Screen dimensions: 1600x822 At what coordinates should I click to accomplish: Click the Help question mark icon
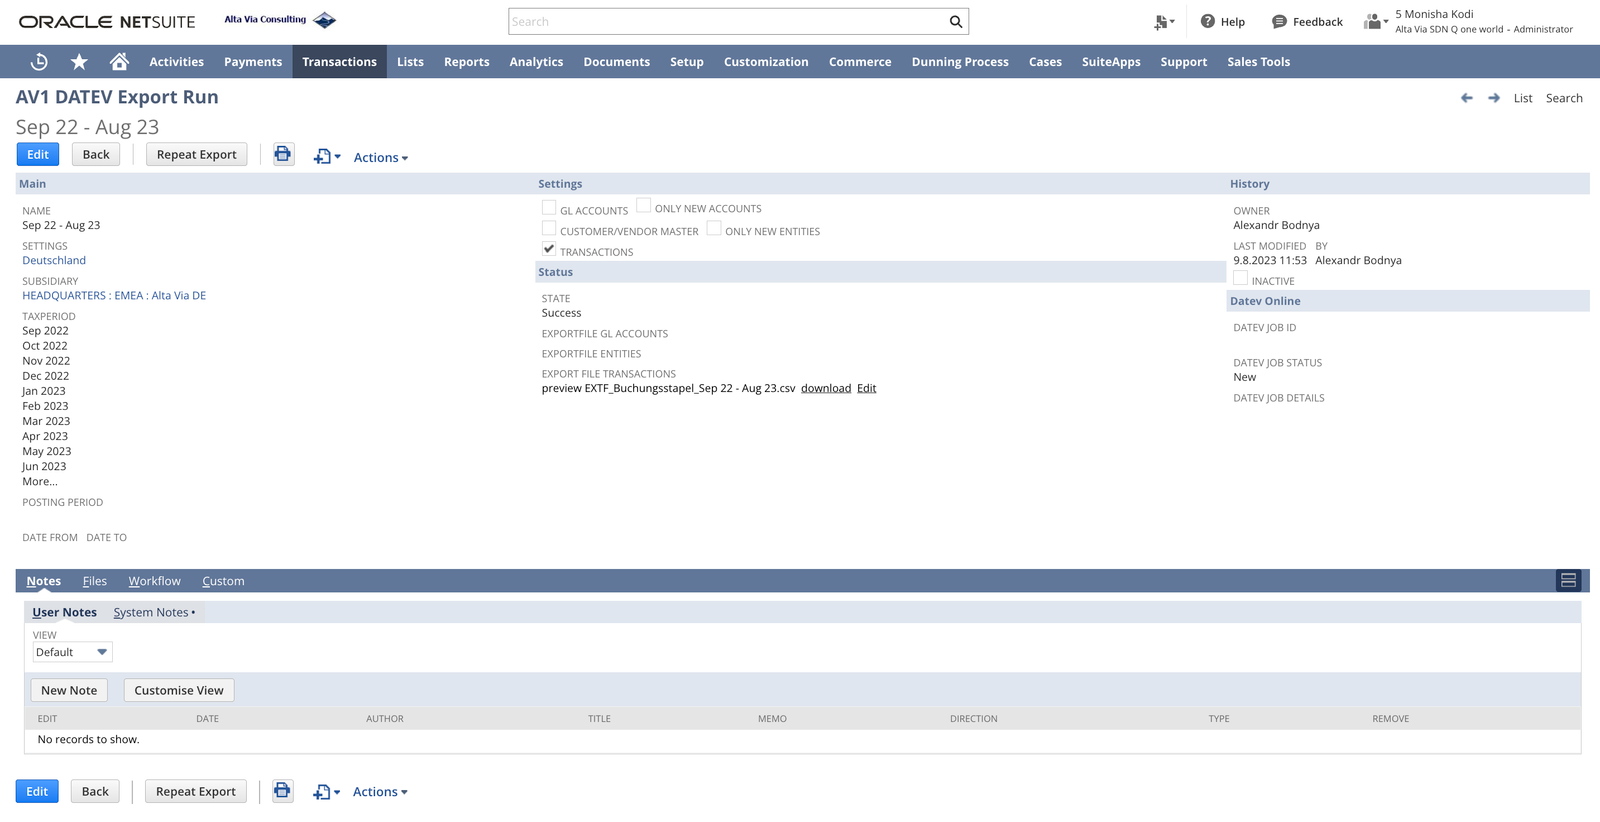coord(1208,21)
